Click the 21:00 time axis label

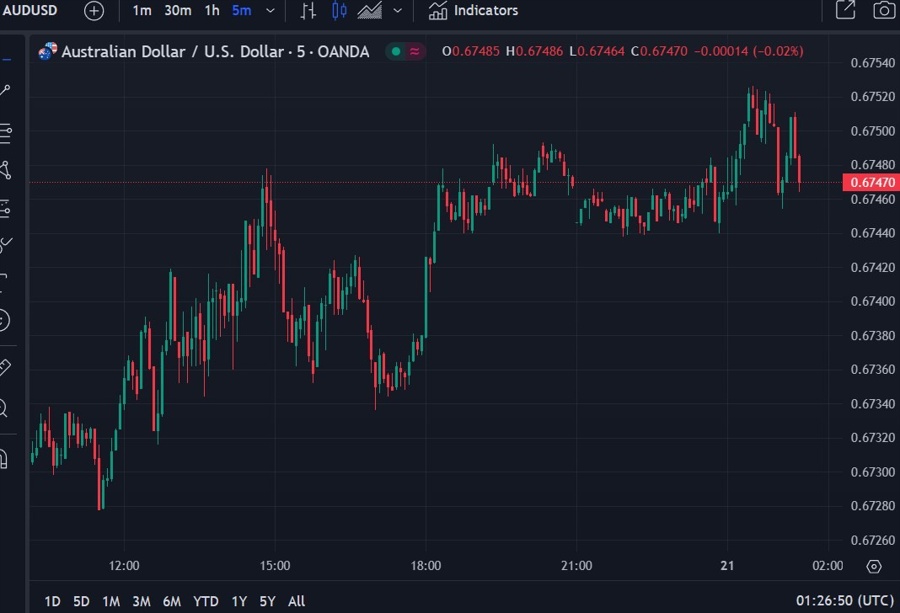pos(576,566)
